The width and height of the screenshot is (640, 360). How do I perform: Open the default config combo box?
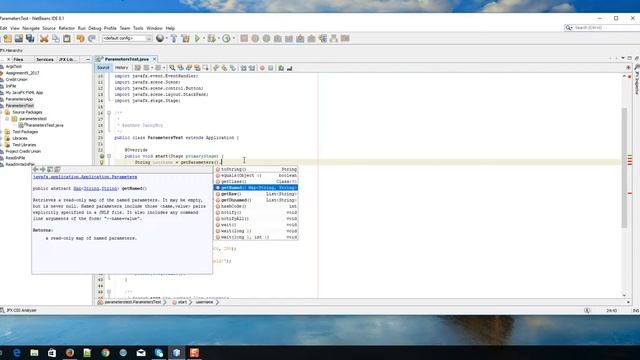click(127, 38)
